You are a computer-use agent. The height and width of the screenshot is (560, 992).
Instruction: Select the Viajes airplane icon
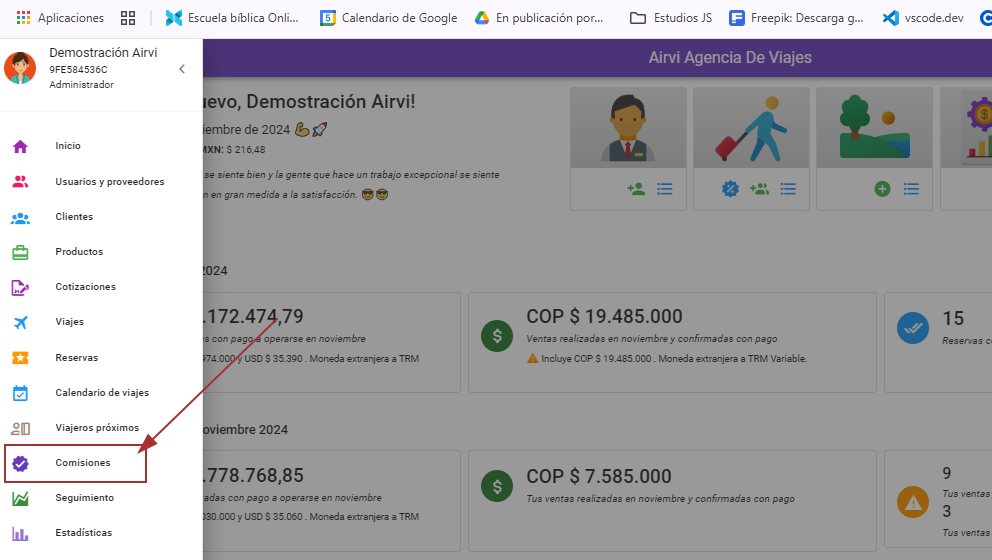click(x=20, y=322)
